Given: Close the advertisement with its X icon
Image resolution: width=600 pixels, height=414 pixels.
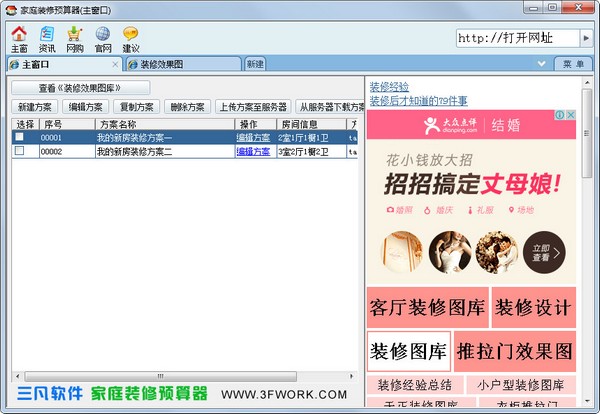Looking at the screenshot, I should pos(571,115).
